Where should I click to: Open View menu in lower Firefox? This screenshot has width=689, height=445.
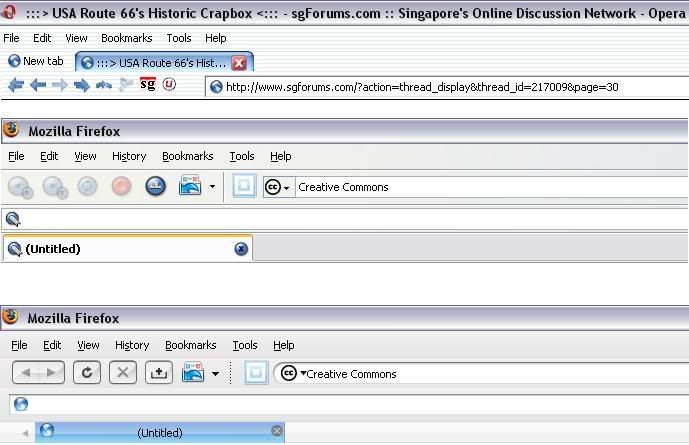click(88, 345)
